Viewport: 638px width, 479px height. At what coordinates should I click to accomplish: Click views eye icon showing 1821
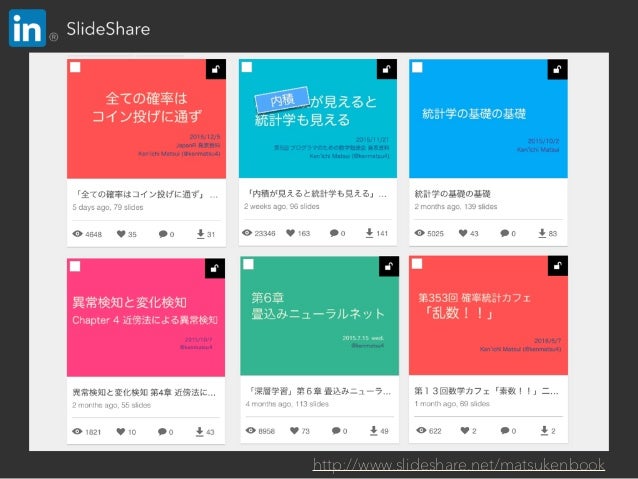point(77,432)
